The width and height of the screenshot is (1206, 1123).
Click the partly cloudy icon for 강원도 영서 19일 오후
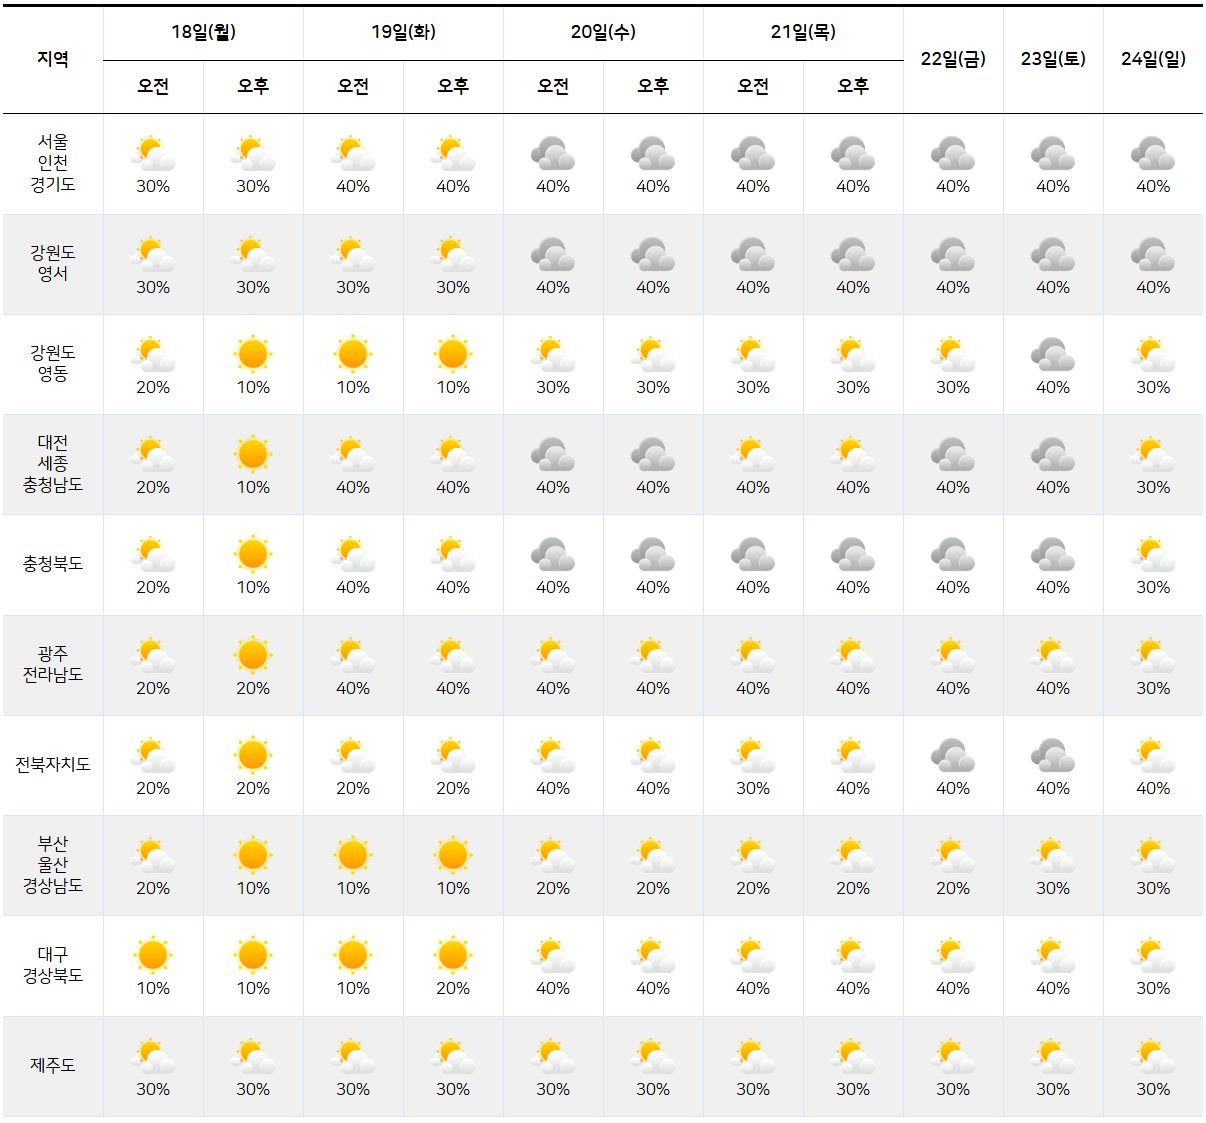click(453, 255)
